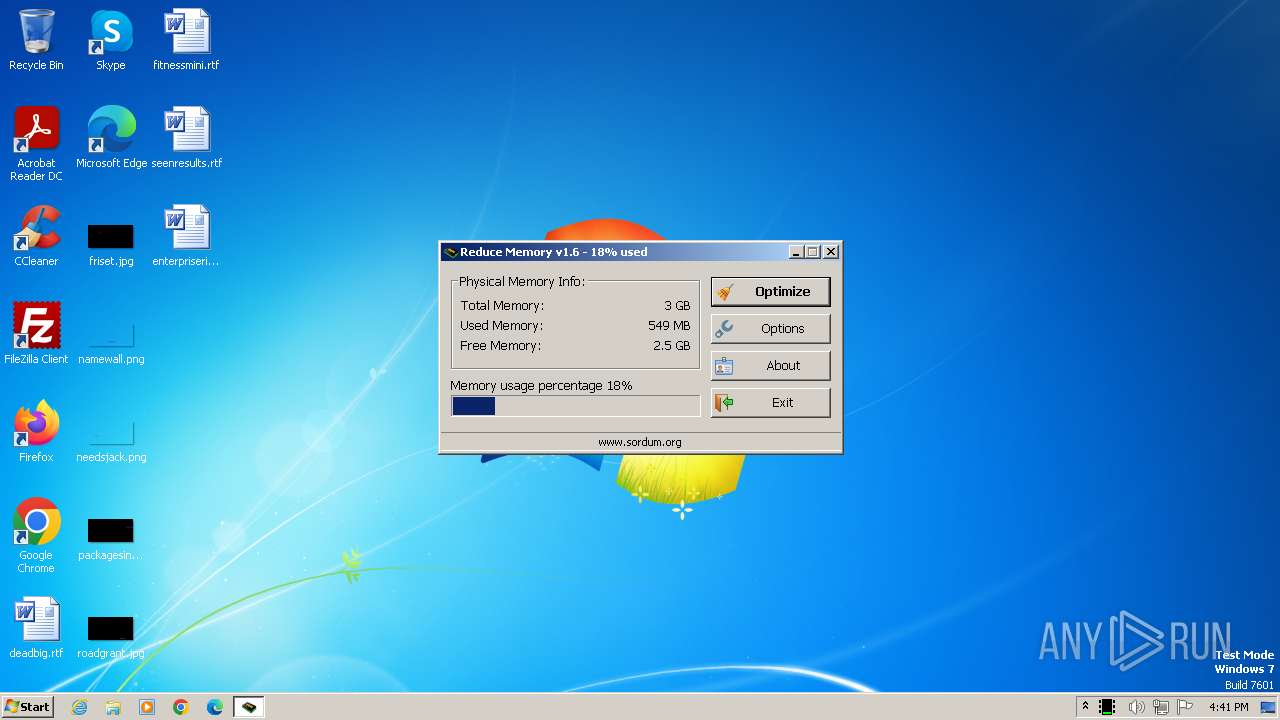Select the Total Memory 3 GB value

point(677,306)
